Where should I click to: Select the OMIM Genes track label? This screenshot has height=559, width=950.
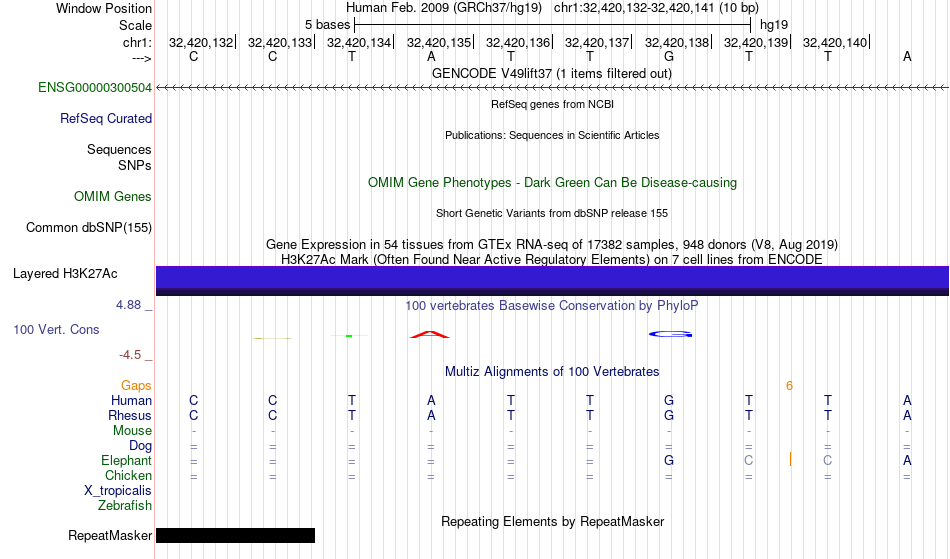112,197
